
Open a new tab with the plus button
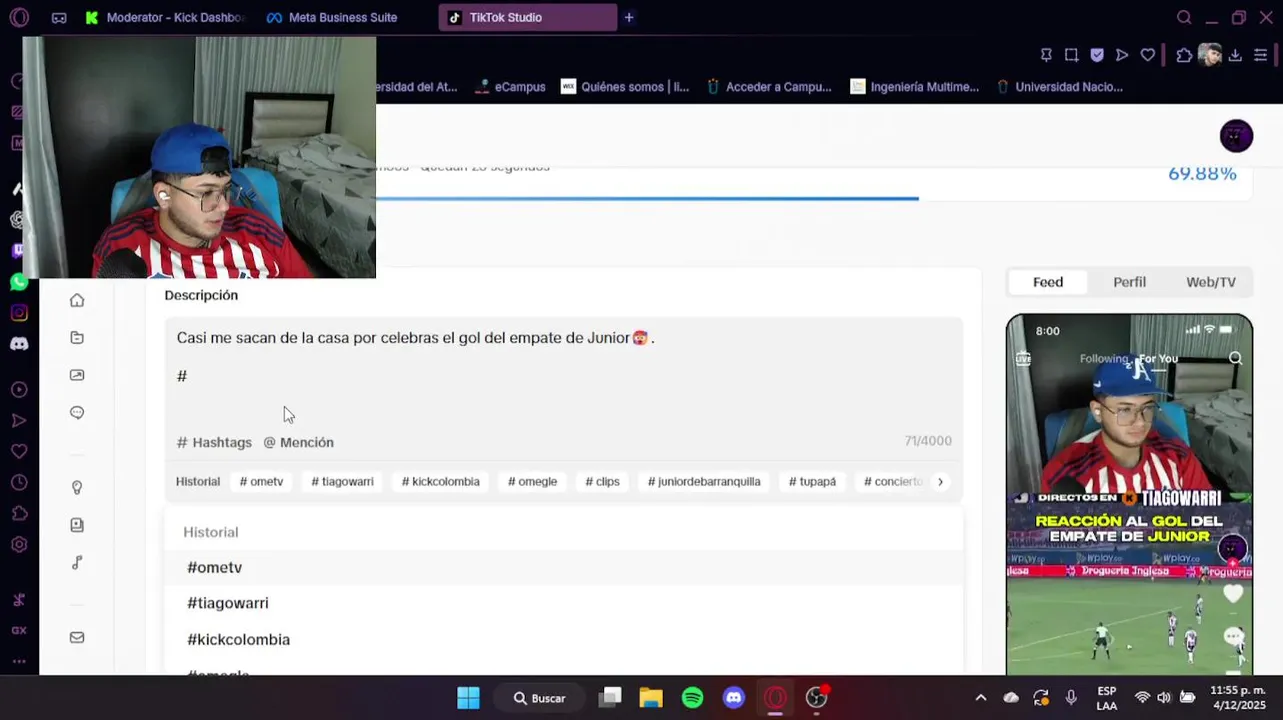coord(629,17)
